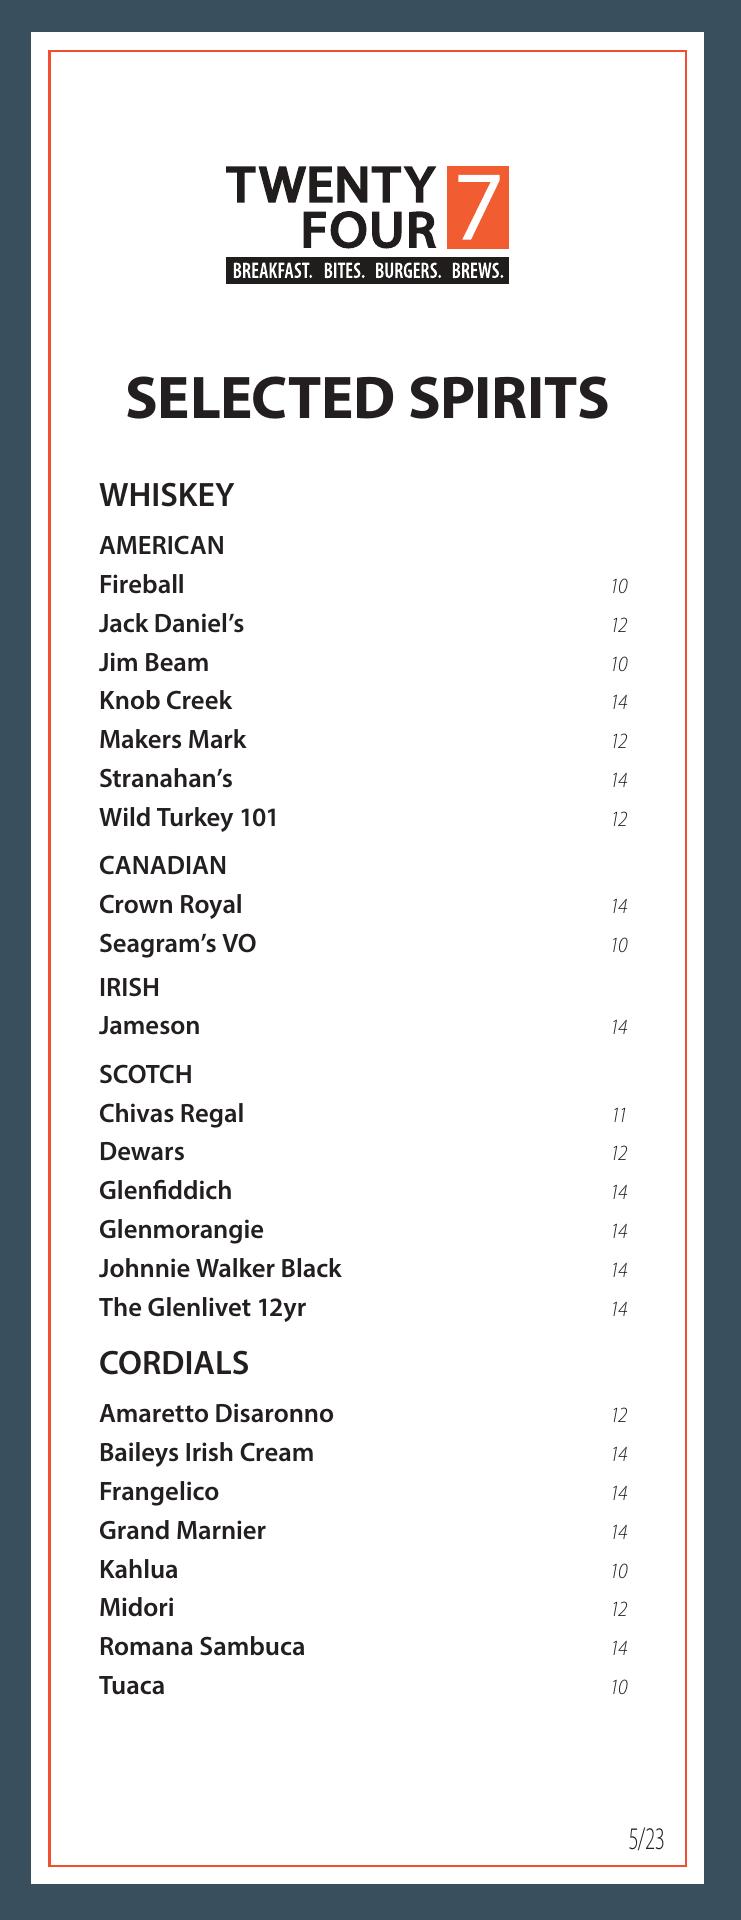Click the orange 7 logo icon
741x1920 pixels.
pos(478,207)
